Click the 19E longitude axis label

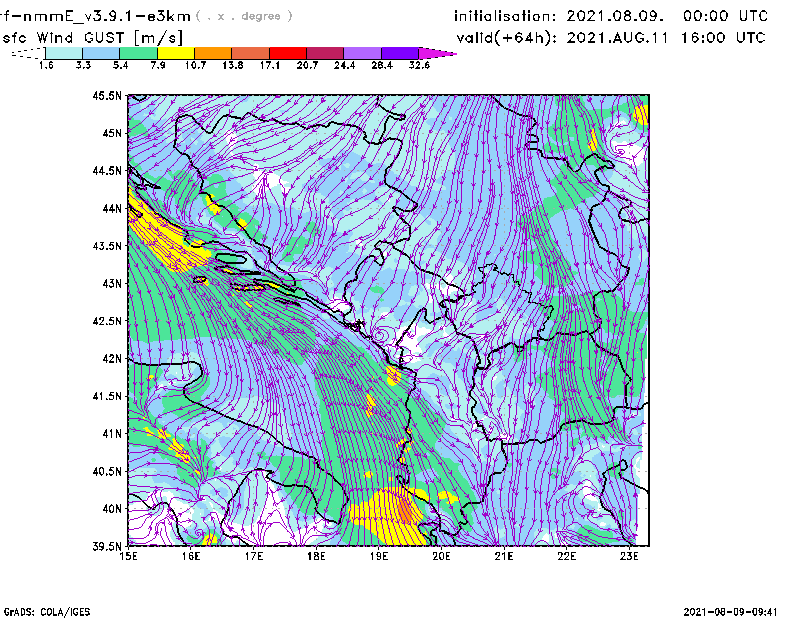pos(379,555)
